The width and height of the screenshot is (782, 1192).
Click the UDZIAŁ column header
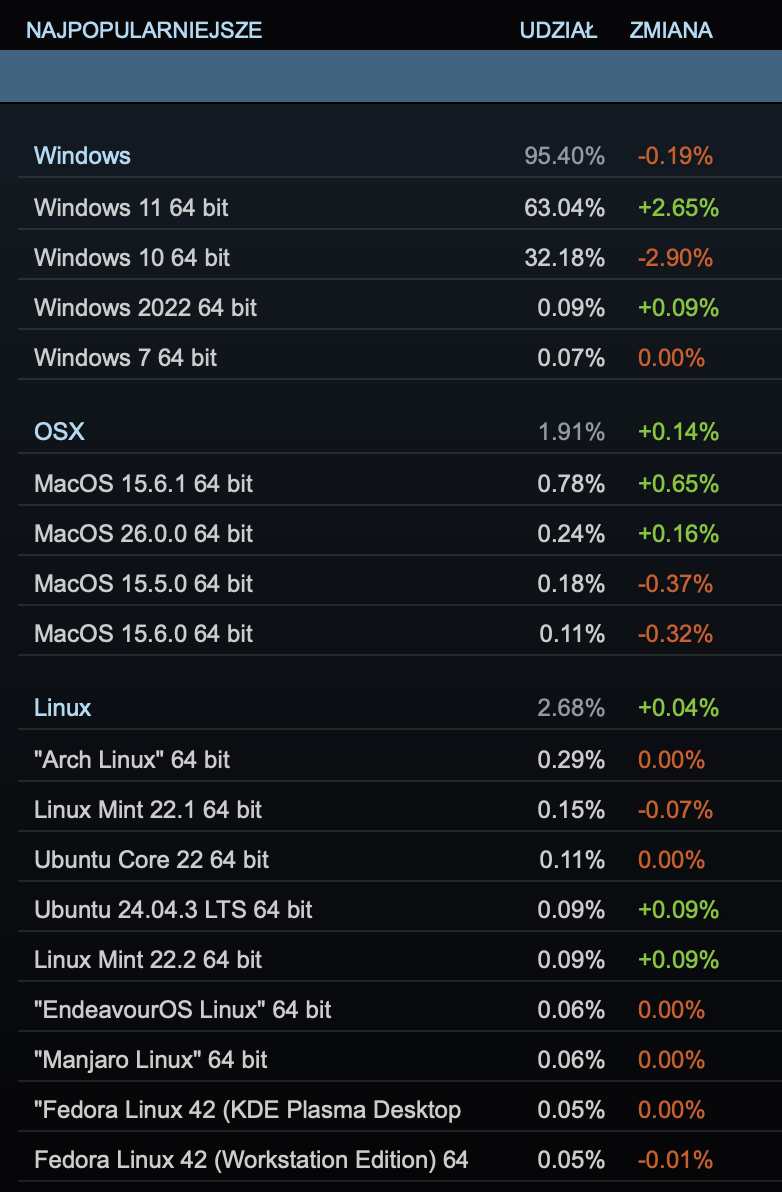click(x=558, y=30)
